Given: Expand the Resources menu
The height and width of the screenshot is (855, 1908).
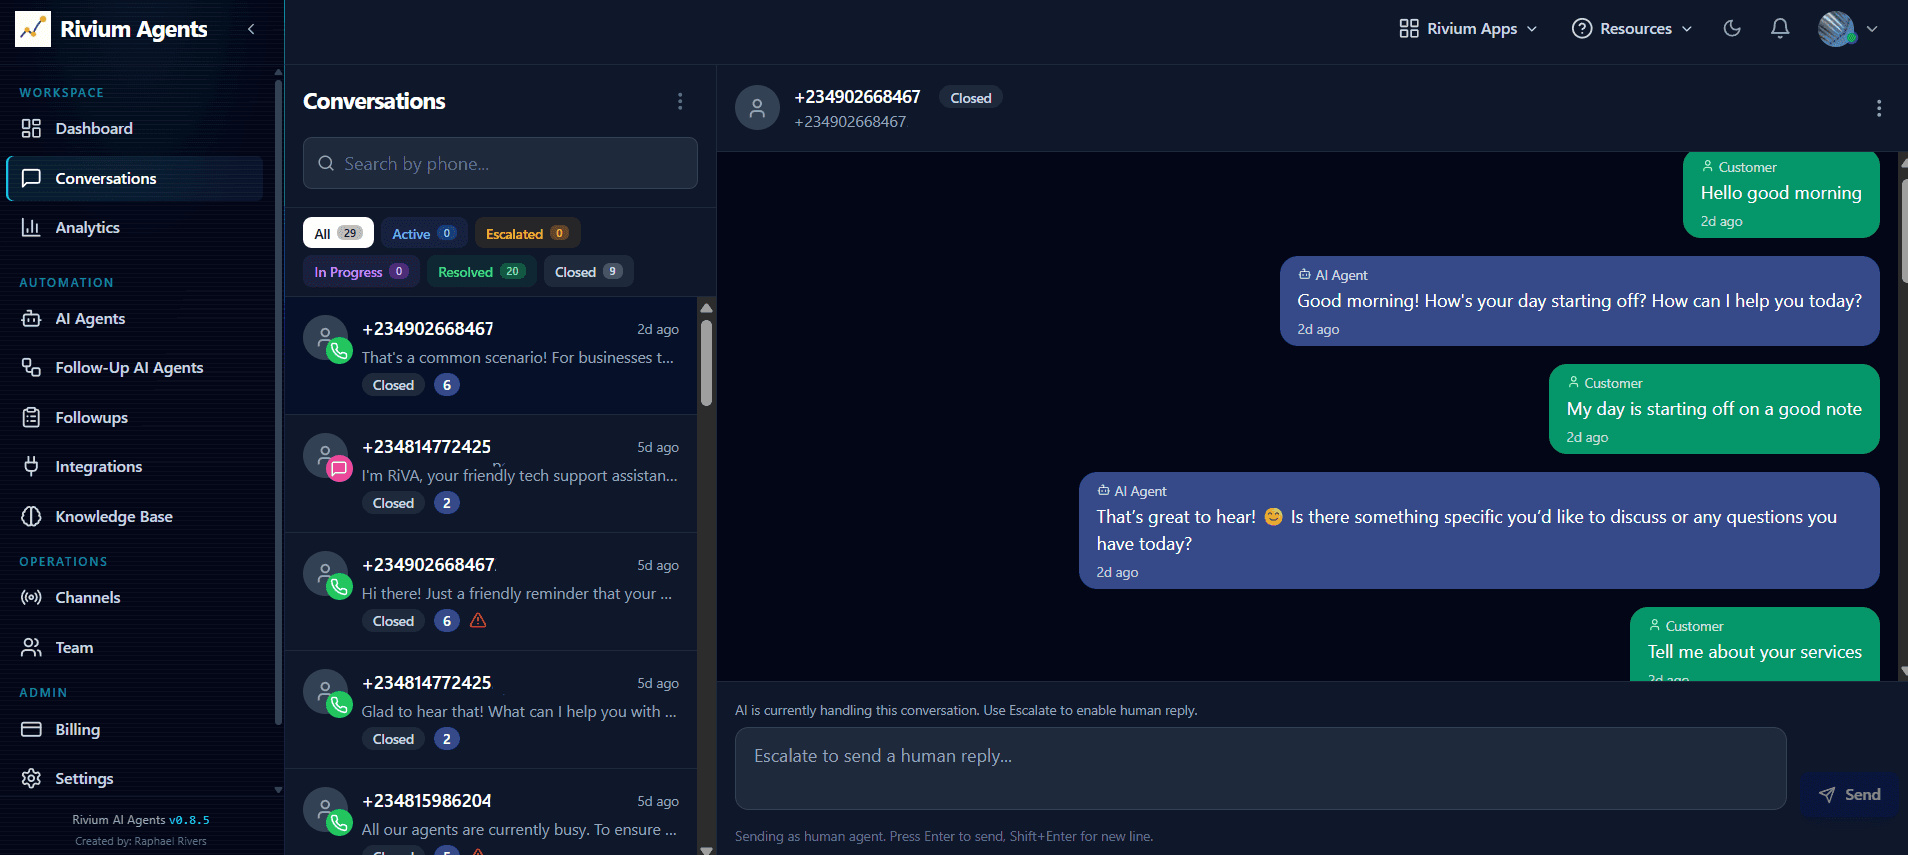Looking at the screenshot, I should [1632, 29].
